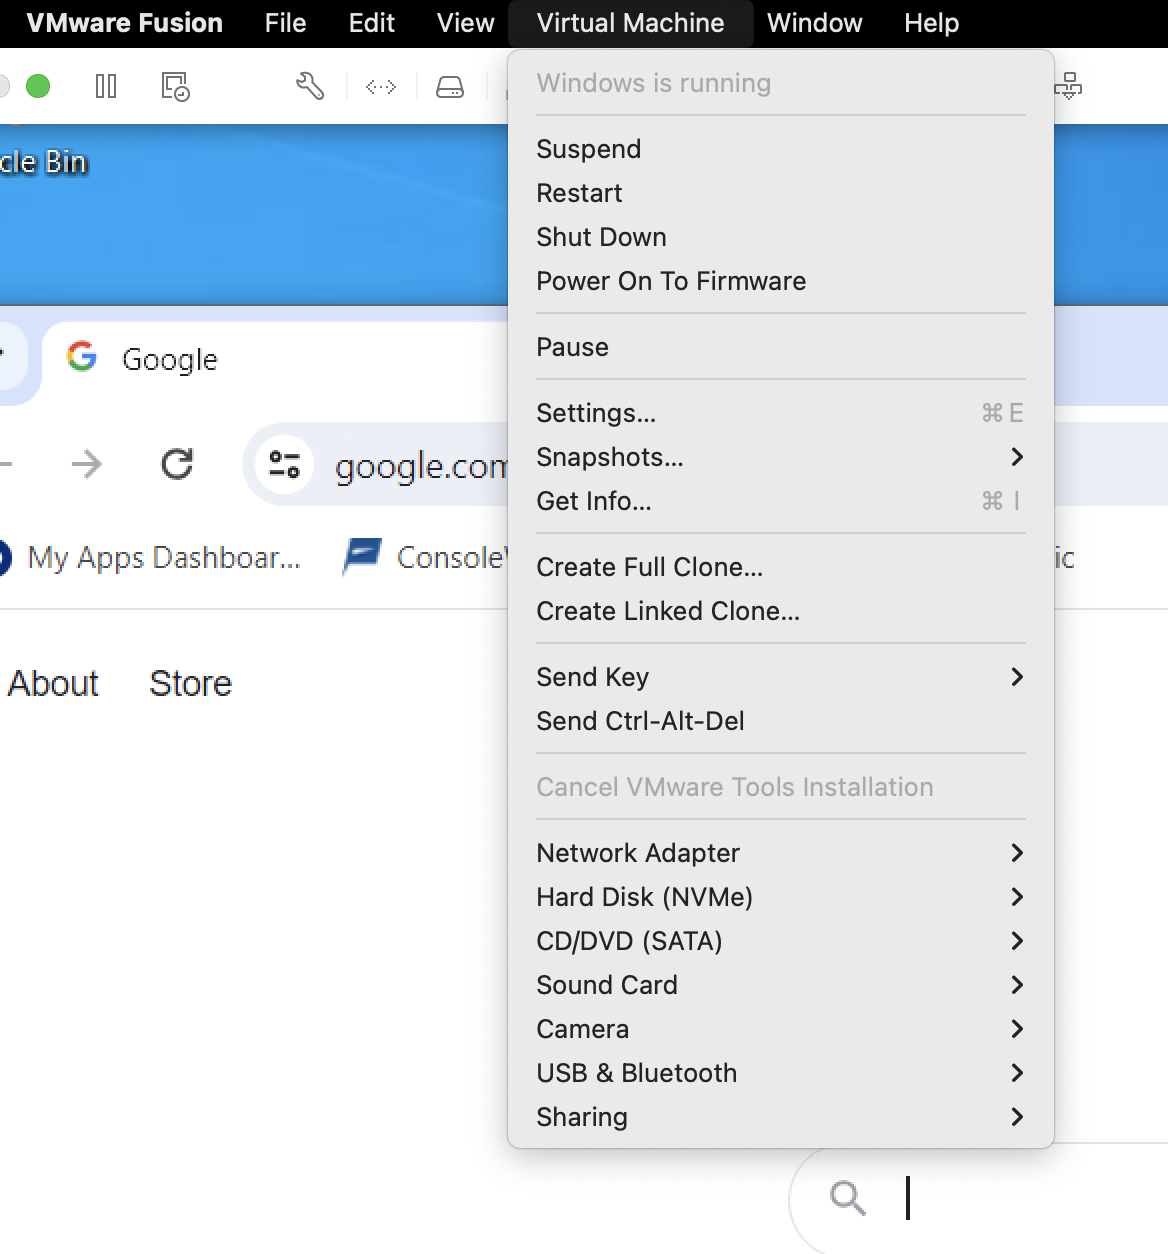Click the network arrows toolbar icon
Screen dimensions: 1168x1254
coord(381,87)
